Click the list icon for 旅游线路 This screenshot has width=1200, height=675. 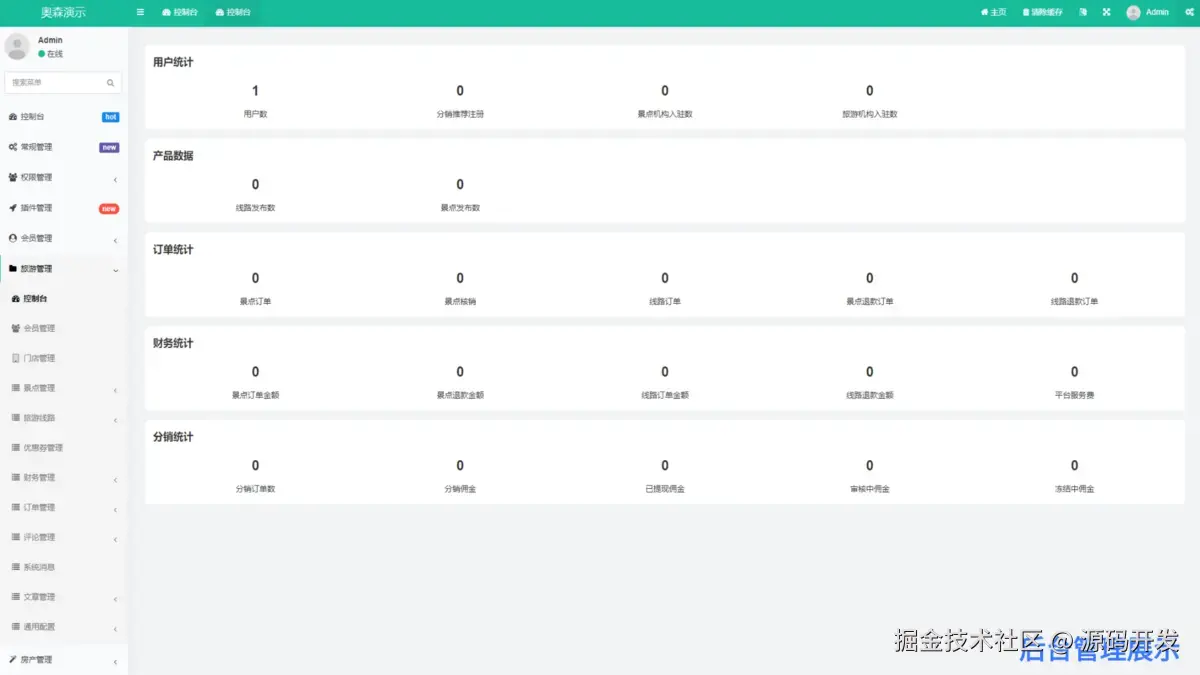point(16,418)
